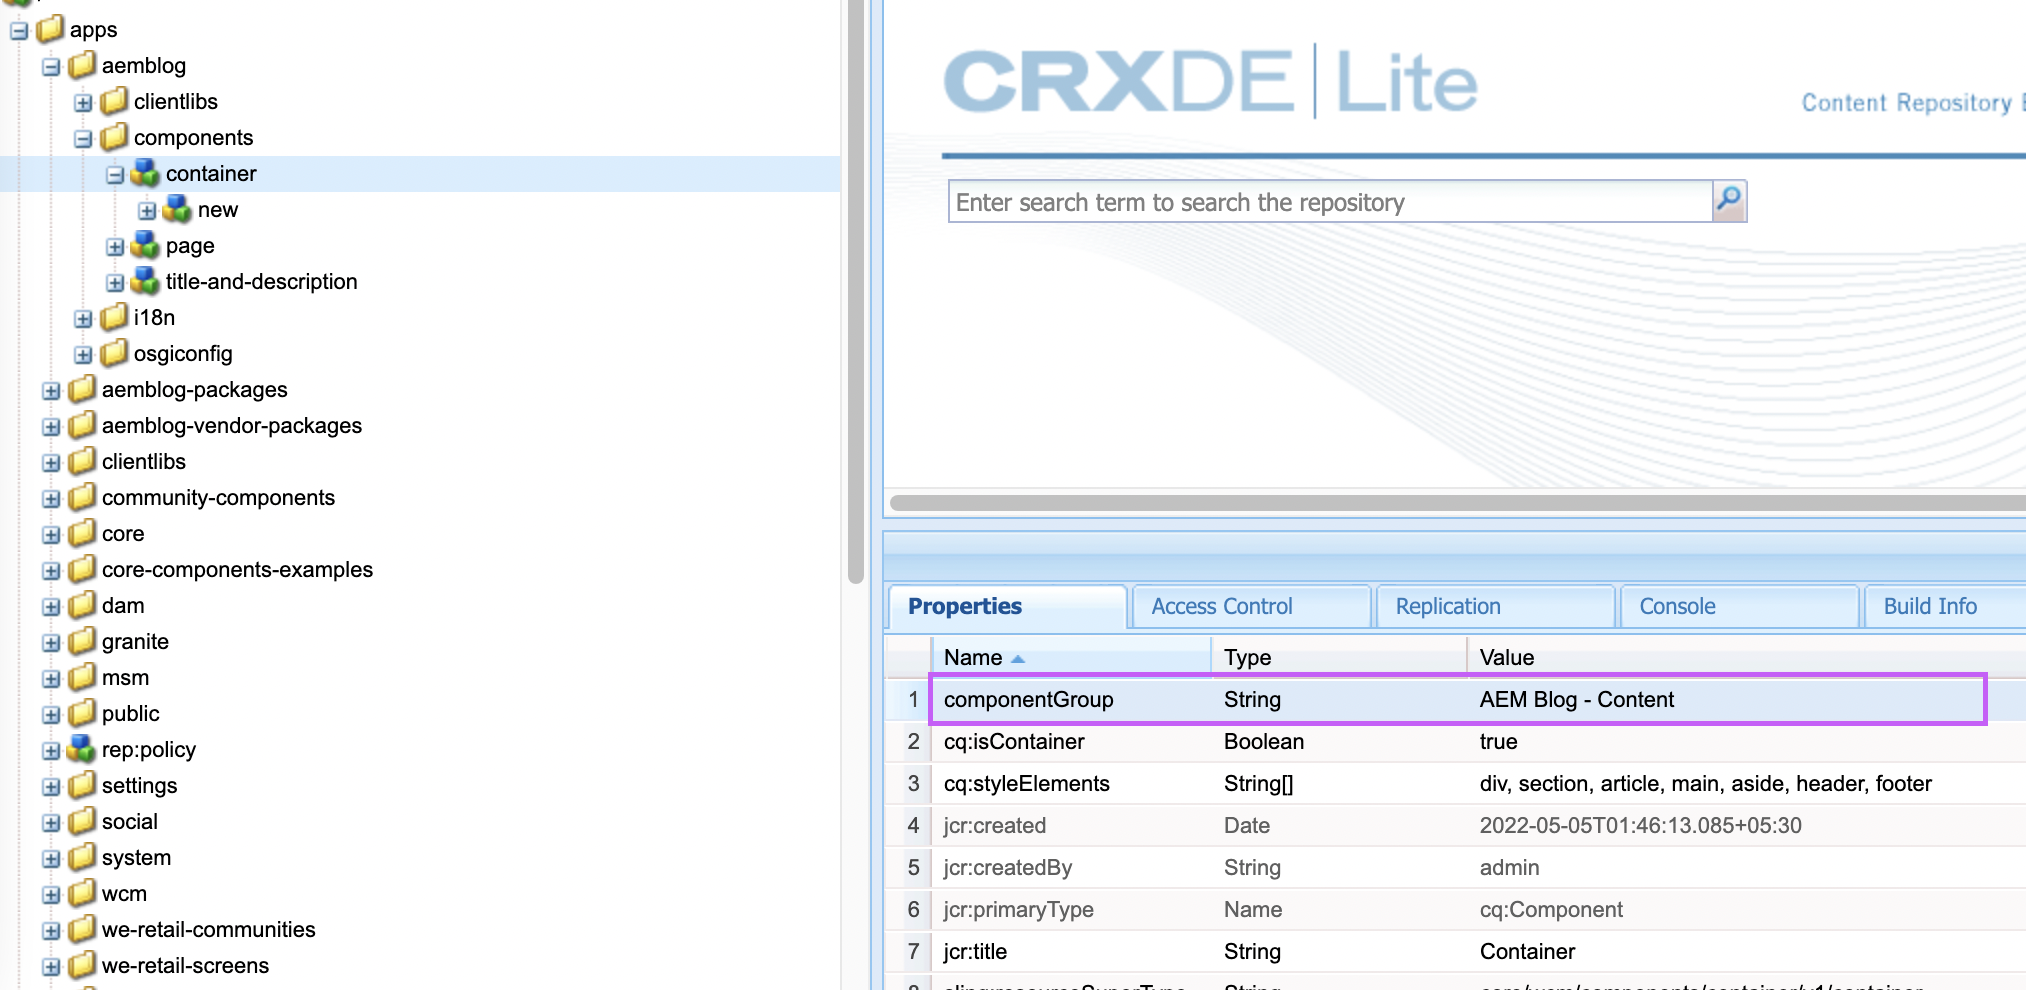Click the AEM Blog - Content value
This screenshot has width=2026, height=990.
point(1576,699)
